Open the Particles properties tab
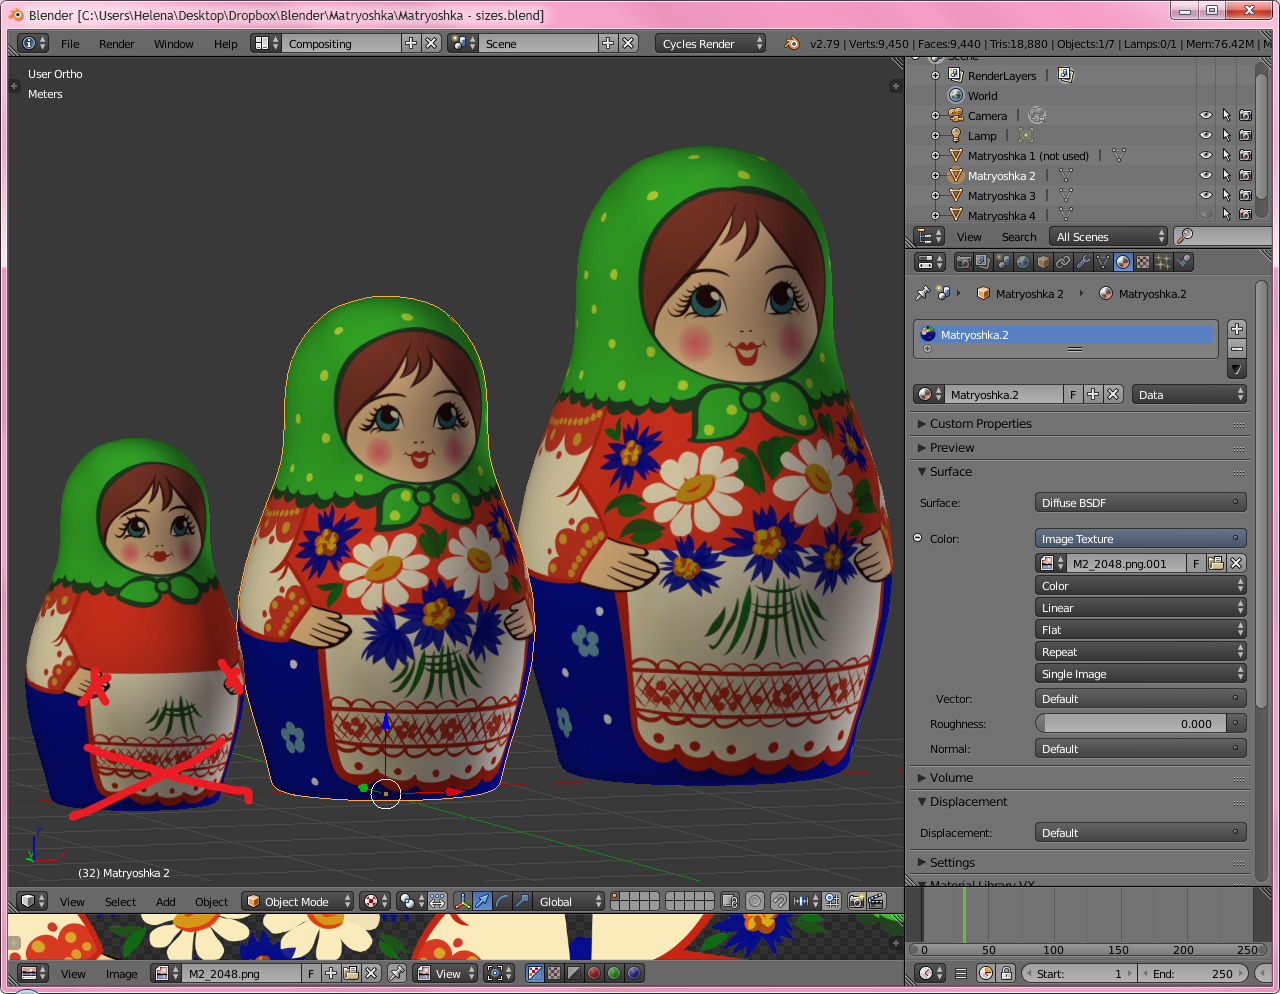Screen dimensions: 1280x994 (x=1163, y=262)
